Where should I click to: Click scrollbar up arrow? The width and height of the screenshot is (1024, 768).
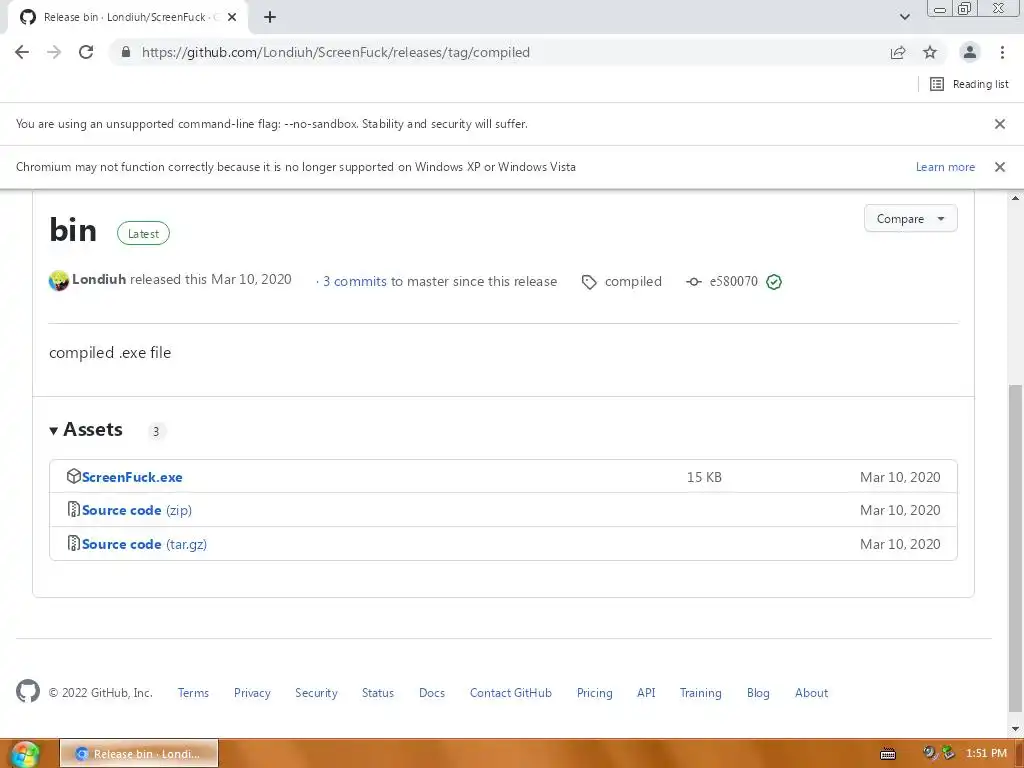tap(1016, 198)
